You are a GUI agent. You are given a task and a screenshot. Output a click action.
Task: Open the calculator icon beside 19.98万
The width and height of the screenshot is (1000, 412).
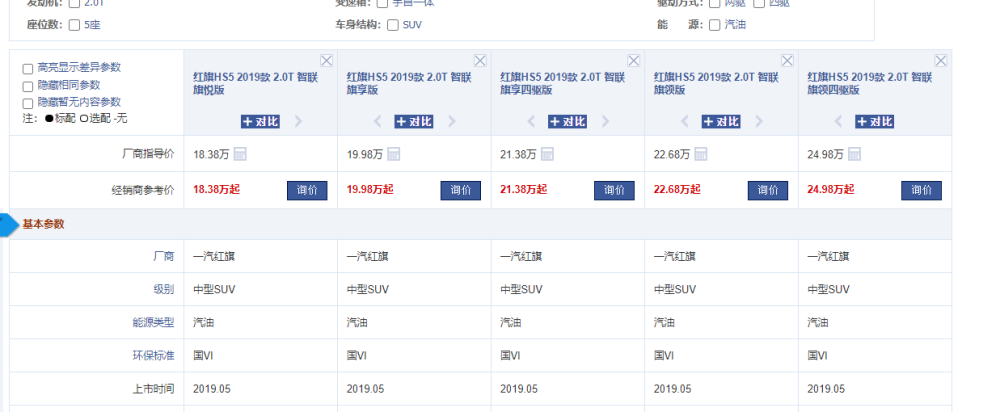393,154
